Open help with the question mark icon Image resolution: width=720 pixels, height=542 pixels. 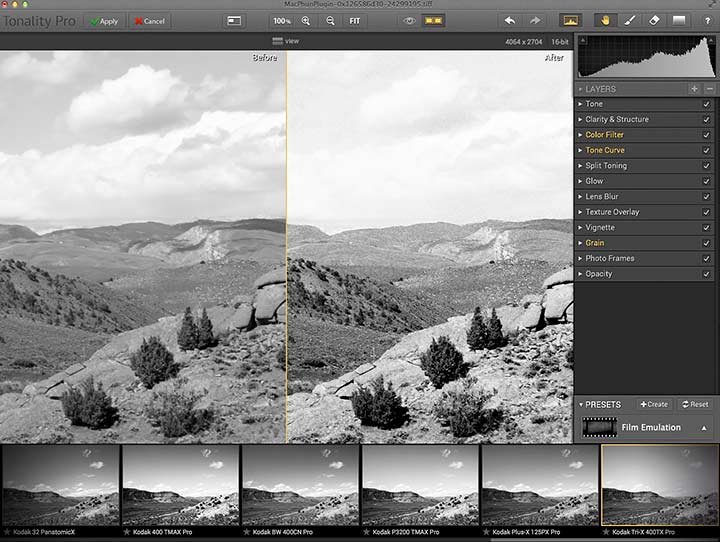(708, 21)
